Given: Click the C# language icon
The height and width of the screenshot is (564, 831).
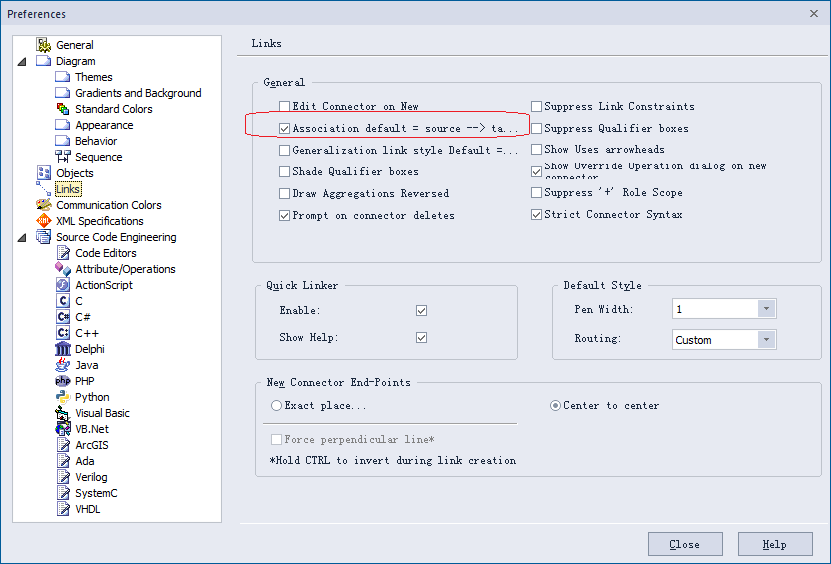Looking at the screenshot, I should click(x=63, y=316).
